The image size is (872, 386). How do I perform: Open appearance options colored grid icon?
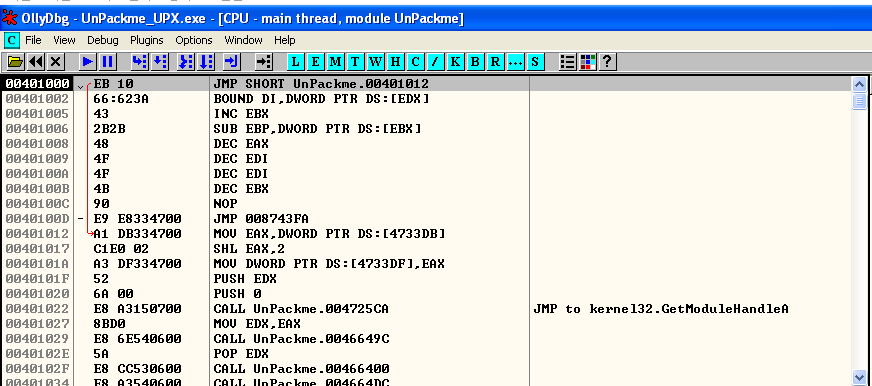click(588, 62)
